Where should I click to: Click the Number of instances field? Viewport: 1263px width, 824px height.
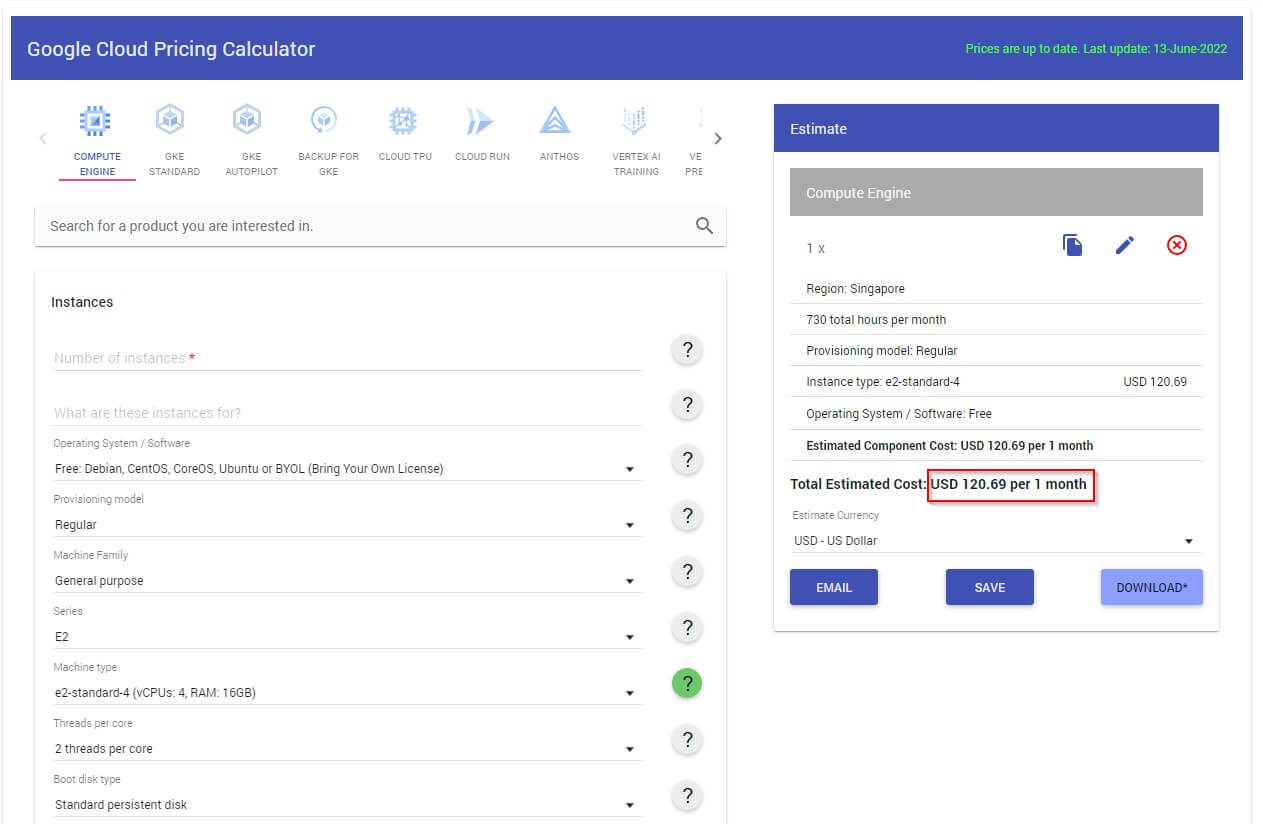coord(347,357)
